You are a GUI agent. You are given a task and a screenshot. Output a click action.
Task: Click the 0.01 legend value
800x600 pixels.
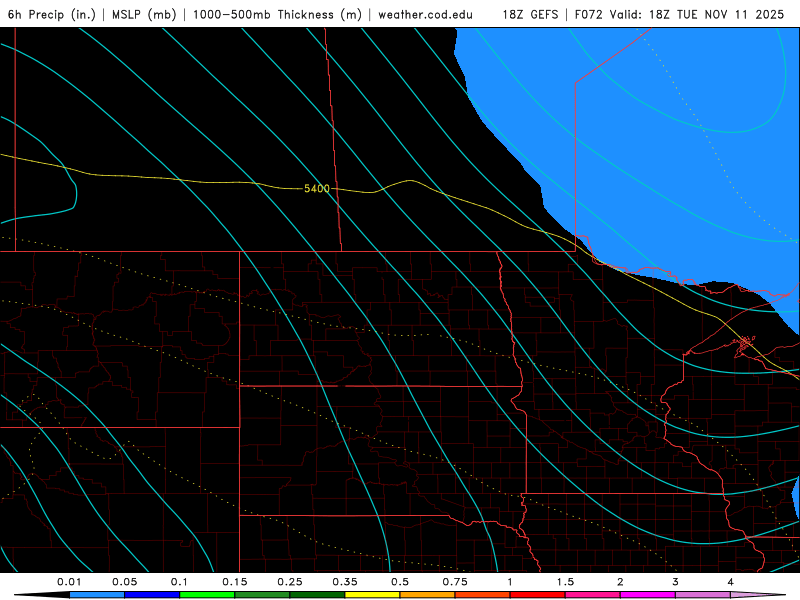(x=69, y=582)
